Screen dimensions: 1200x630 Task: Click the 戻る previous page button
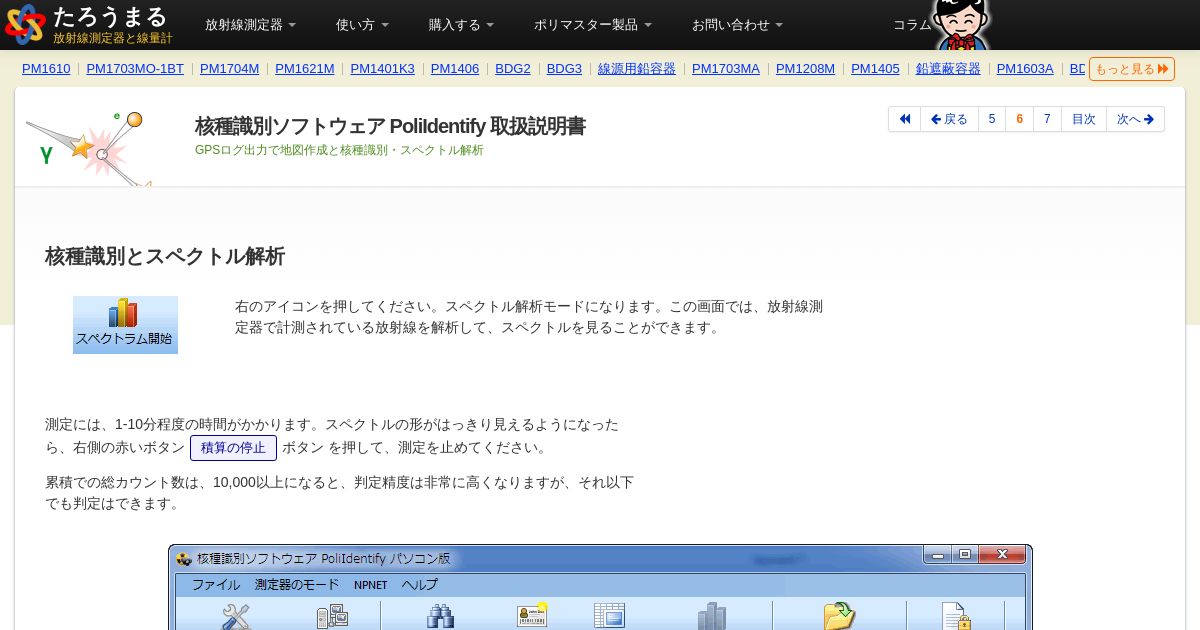(x=949, y=119)
